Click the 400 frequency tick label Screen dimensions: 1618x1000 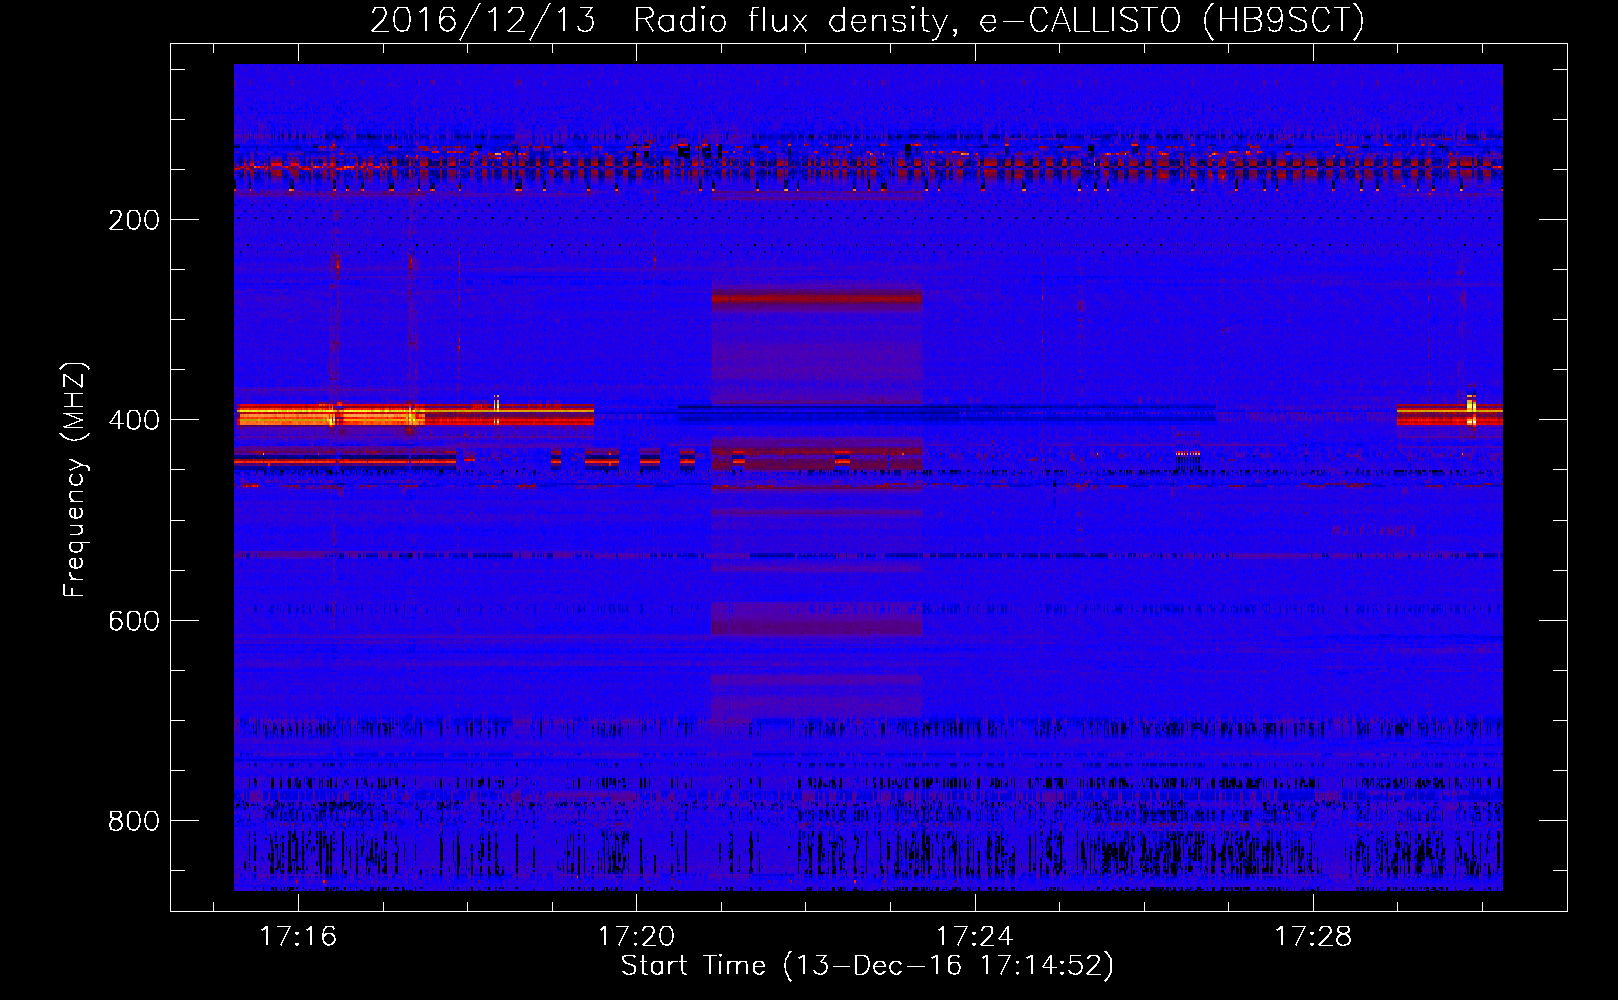pos(134,420)
